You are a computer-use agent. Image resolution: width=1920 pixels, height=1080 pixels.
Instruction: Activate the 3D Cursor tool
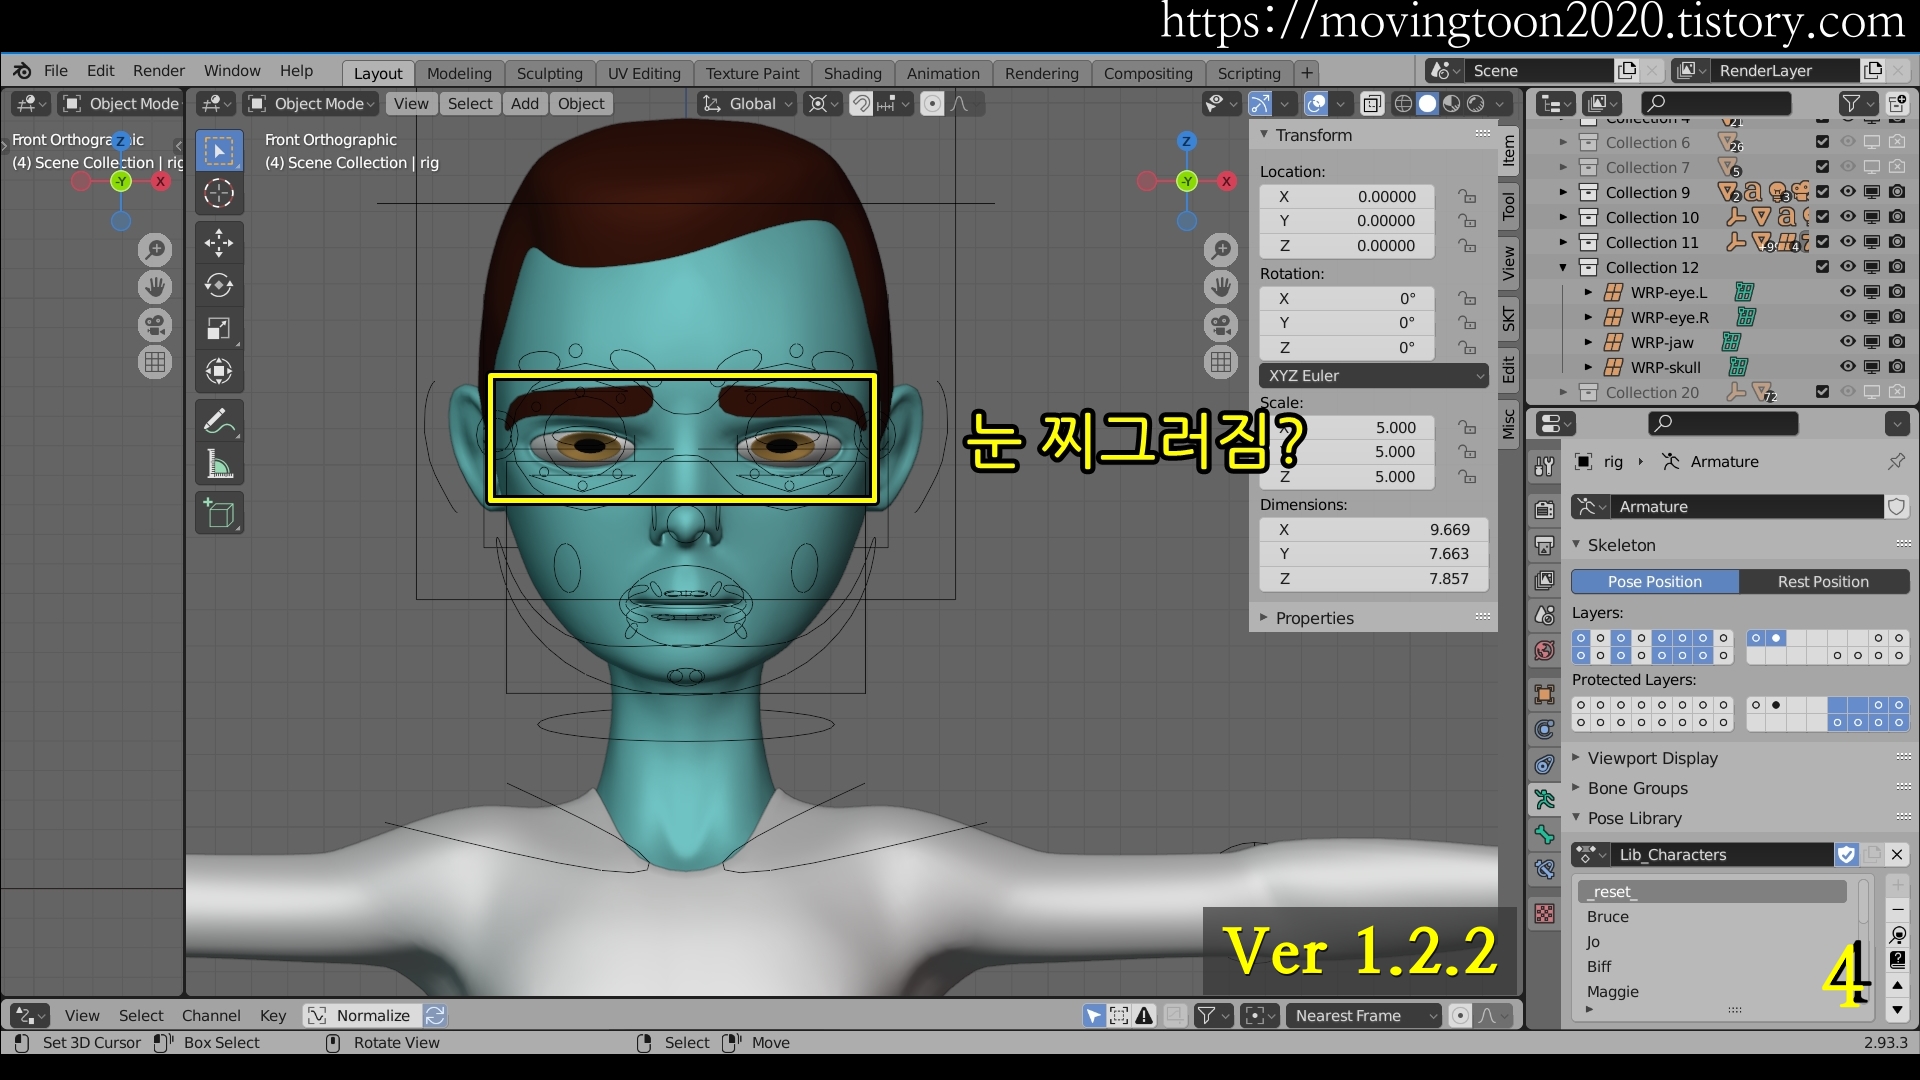(x=219, y=193)
